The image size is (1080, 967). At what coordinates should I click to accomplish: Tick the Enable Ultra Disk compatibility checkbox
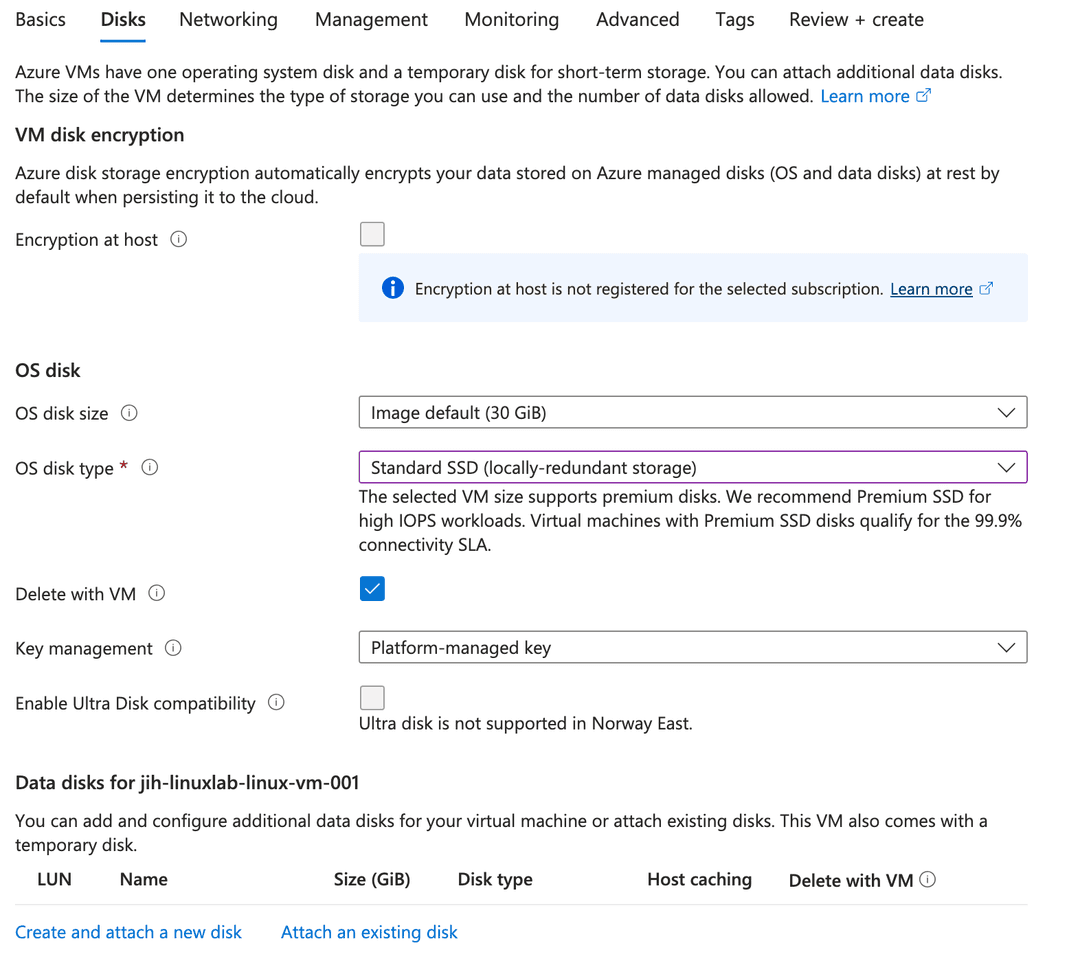(x=372, y=697)
